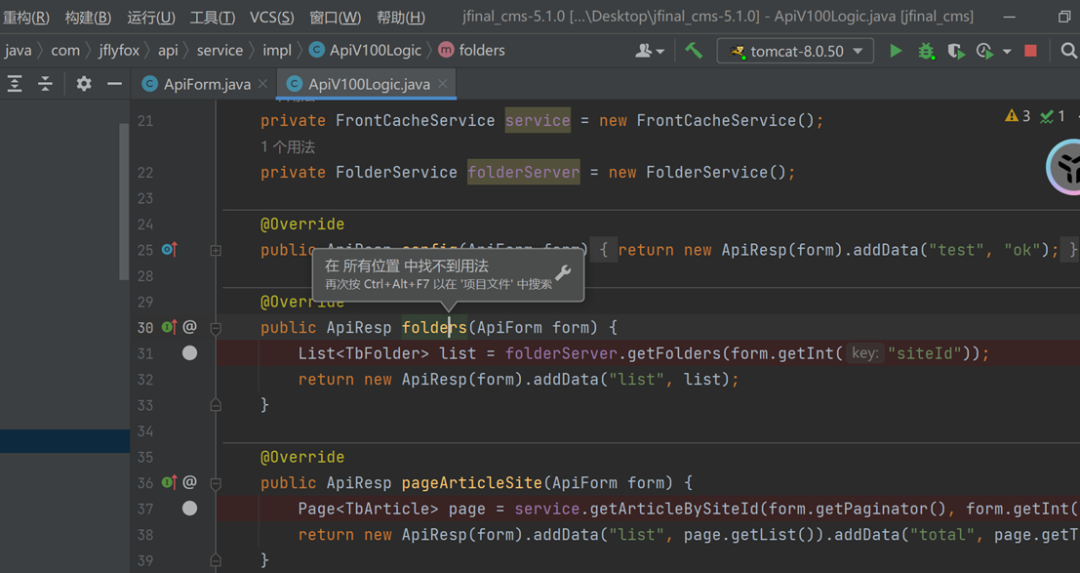Click the @ gutter marker on line 30
1080x573 pixels.
189,327
